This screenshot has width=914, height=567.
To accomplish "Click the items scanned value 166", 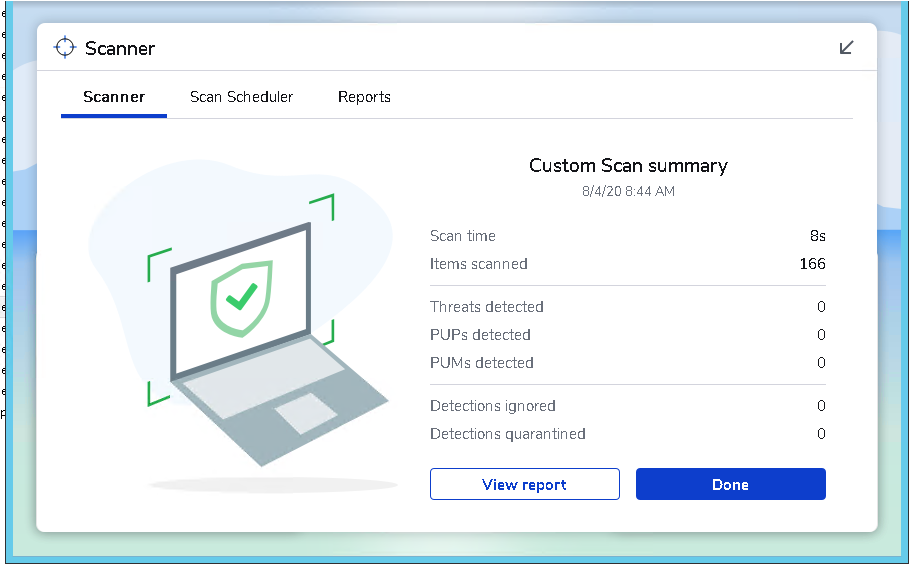I will [813, 264].
